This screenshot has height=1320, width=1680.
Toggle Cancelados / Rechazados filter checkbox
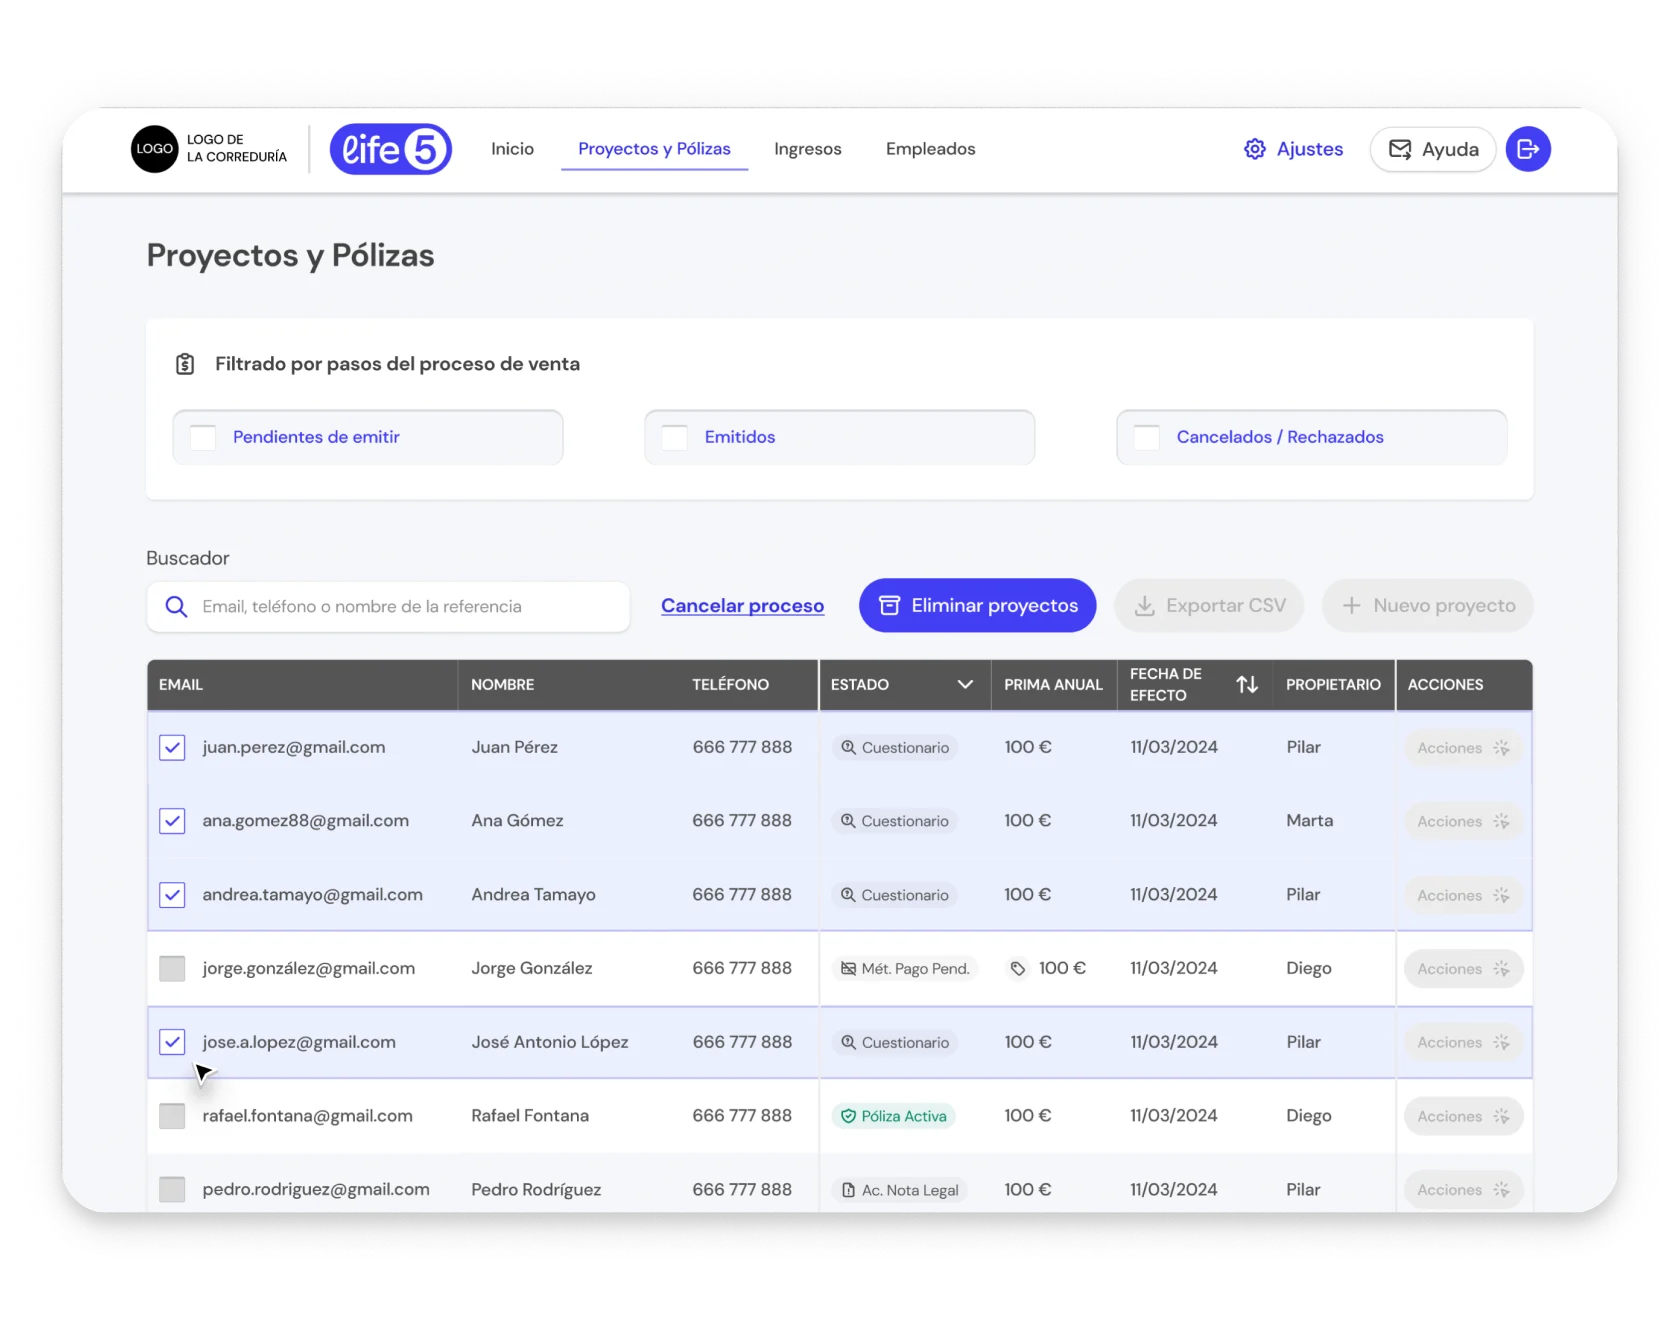1147,438
